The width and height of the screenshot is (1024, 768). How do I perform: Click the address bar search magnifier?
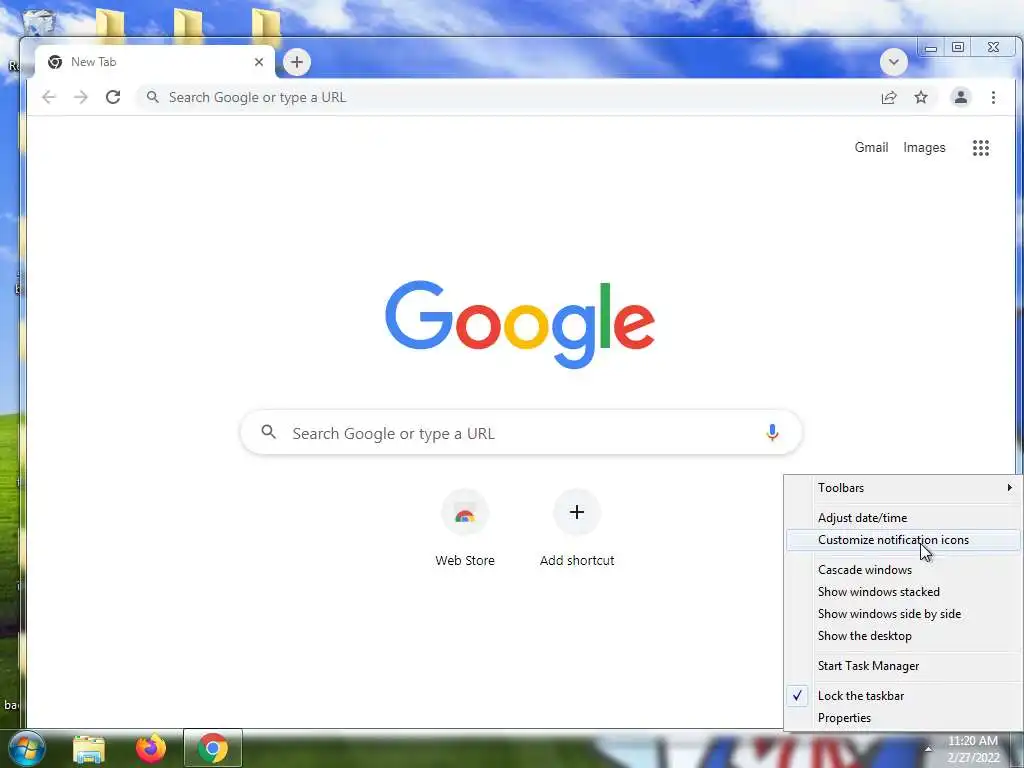click(152, 97)
